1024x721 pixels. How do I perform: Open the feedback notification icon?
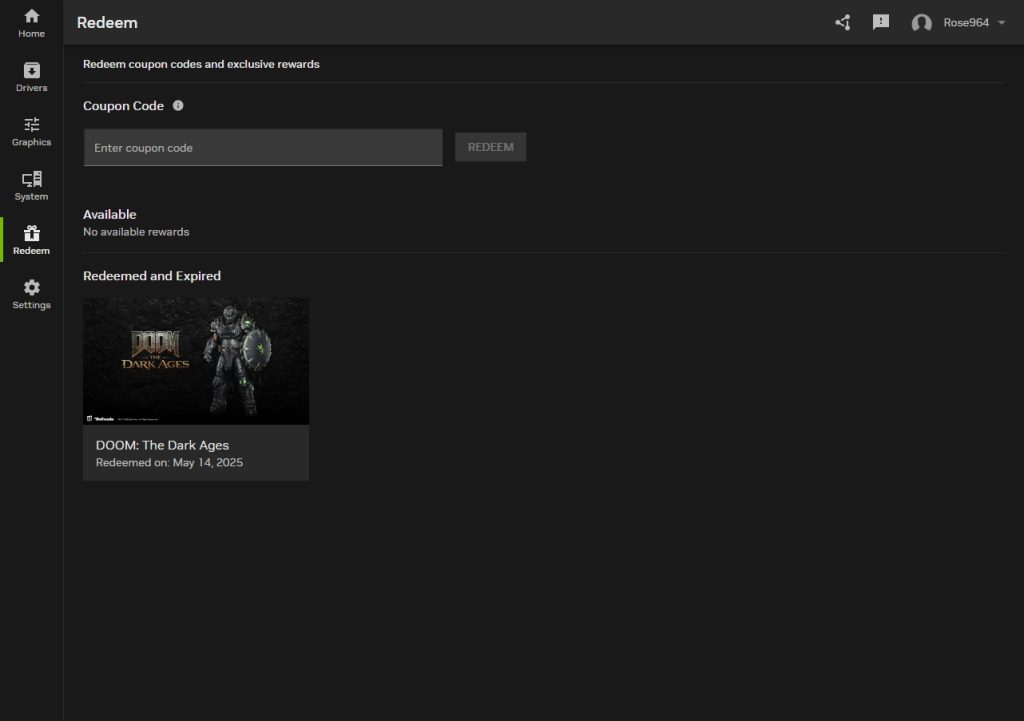tap(880, 23)
